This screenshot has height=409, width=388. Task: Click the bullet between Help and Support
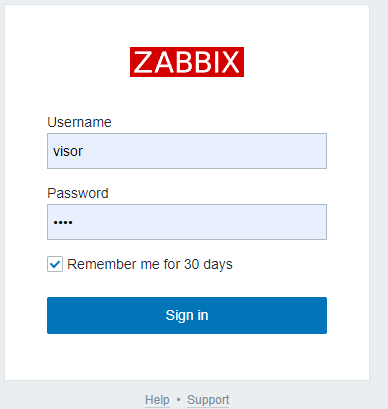tap(178, 399)
